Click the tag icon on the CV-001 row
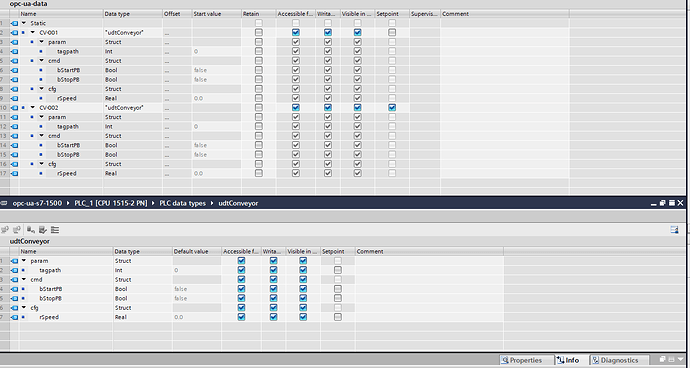This screenshot has width=690, height=368. tap(15, 33)
